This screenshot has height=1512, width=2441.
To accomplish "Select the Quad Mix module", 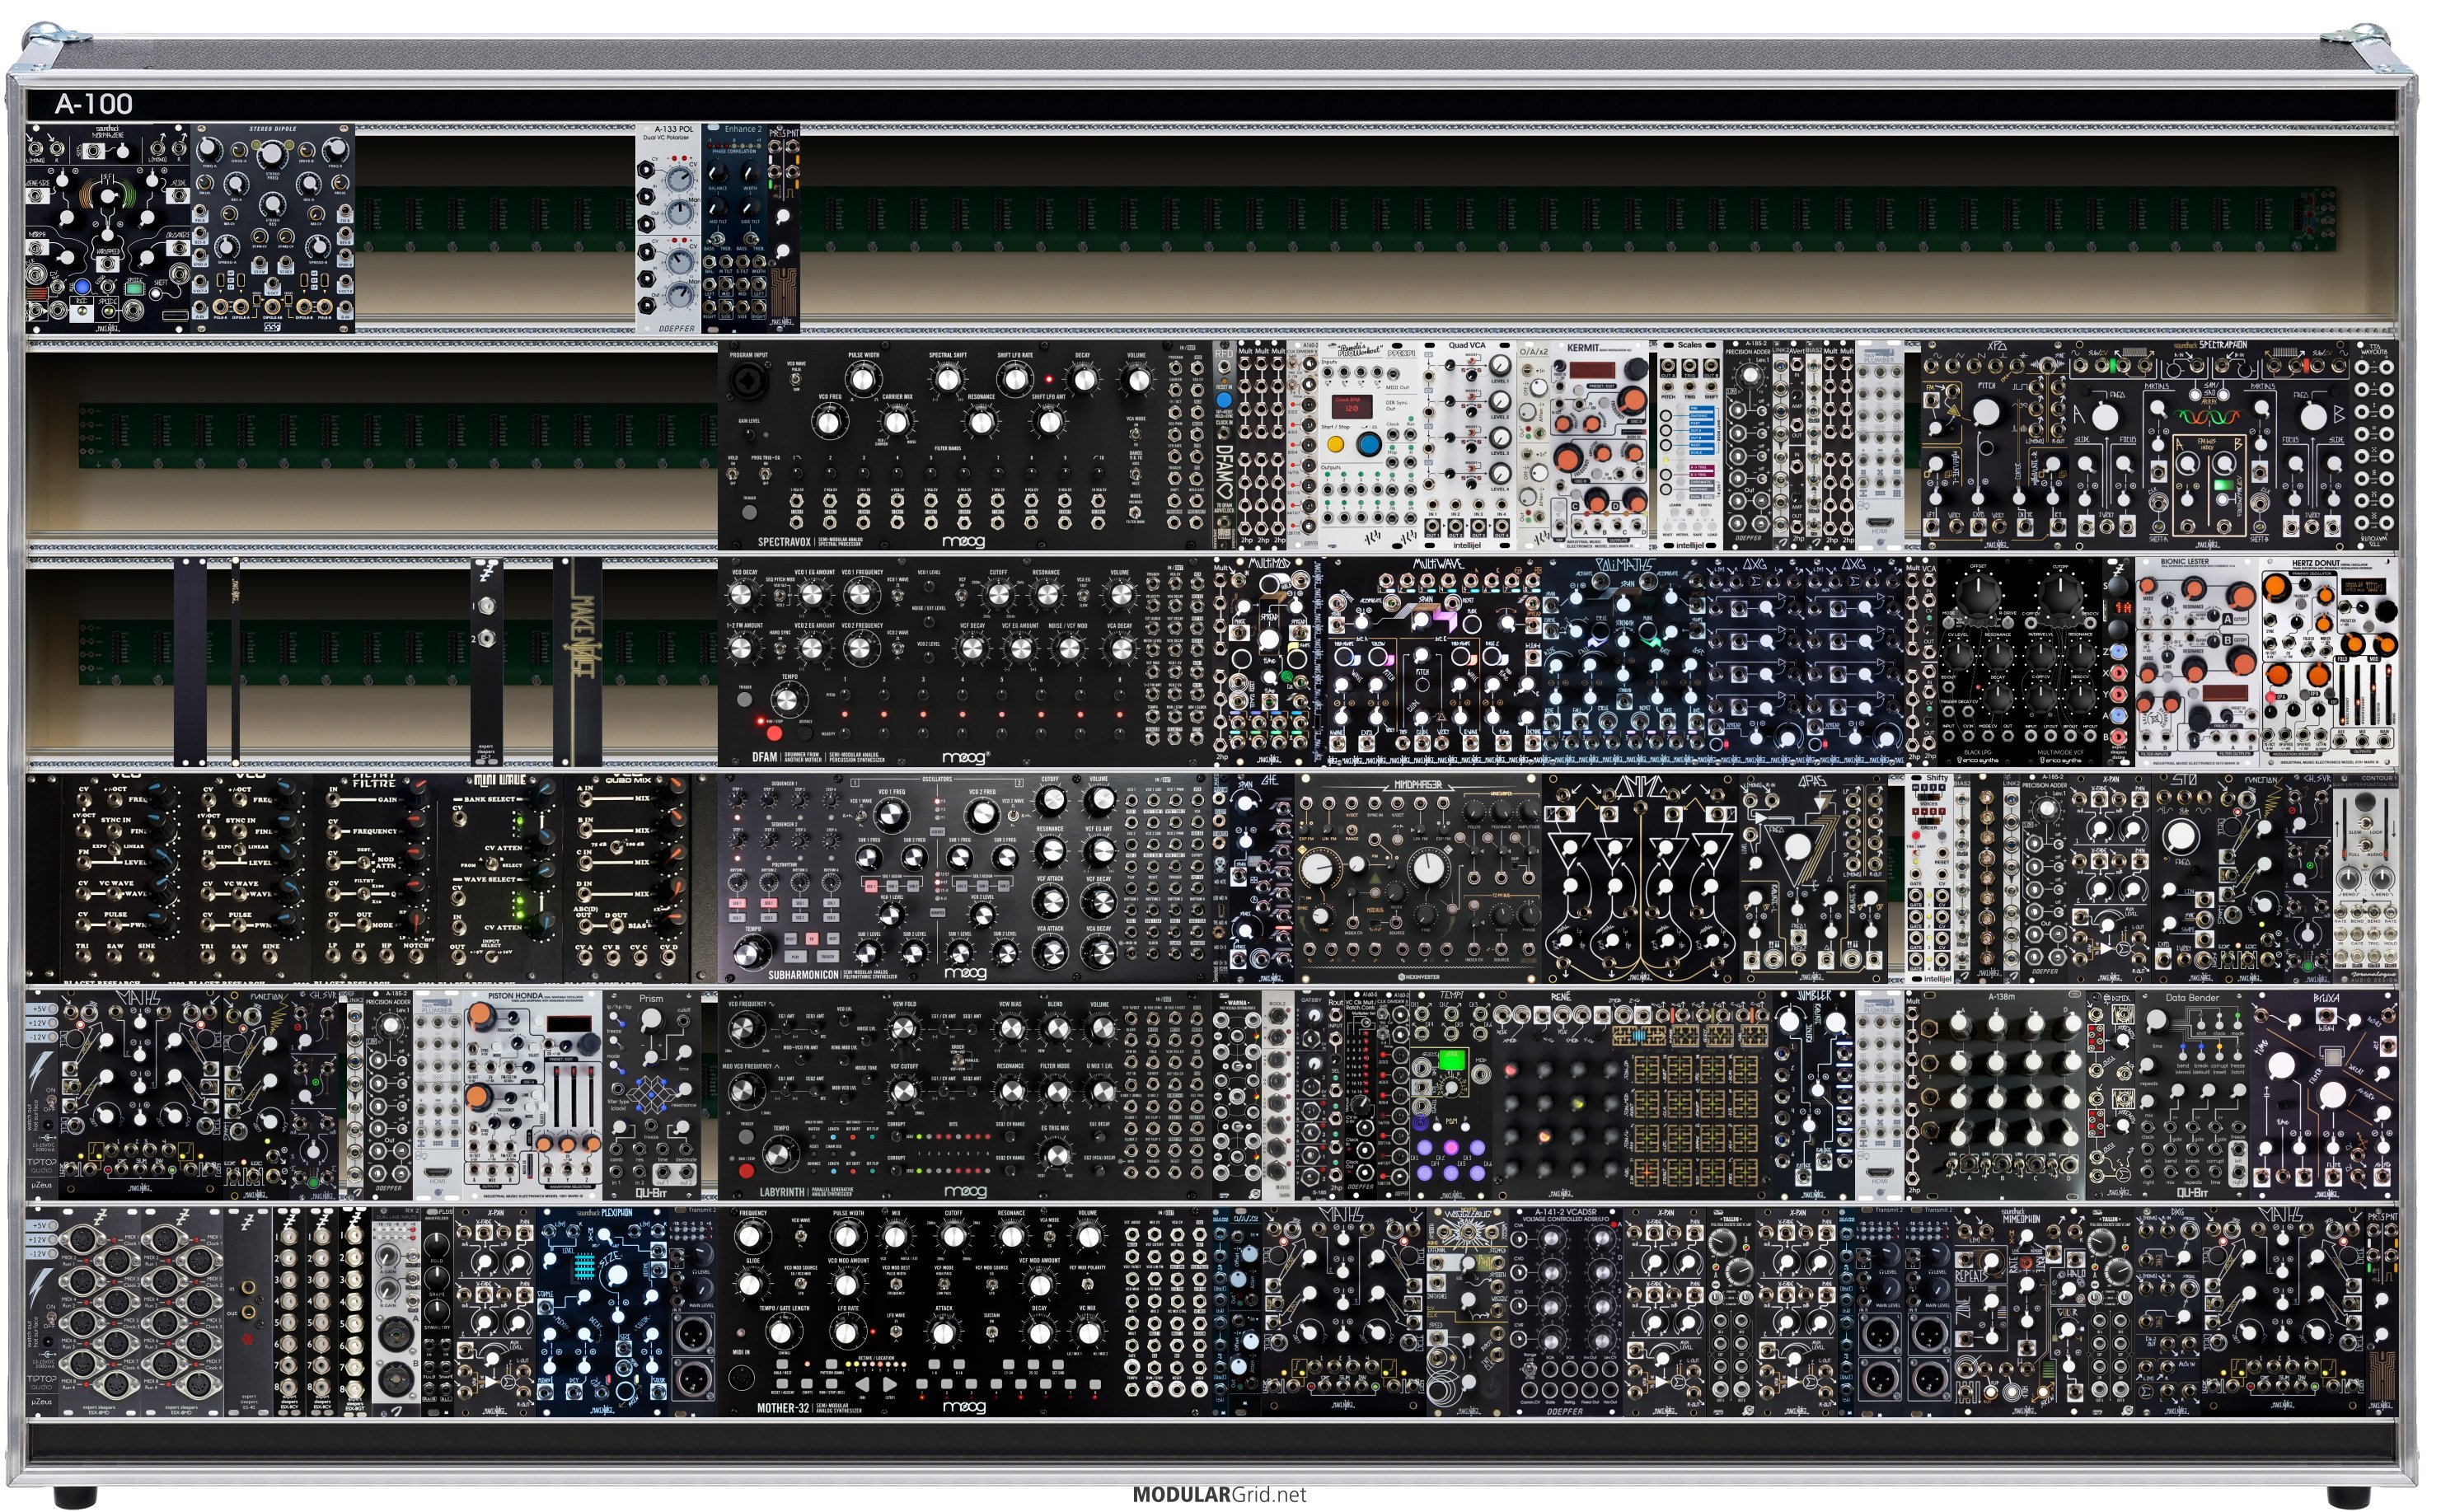I will pyautogui.click(x=627, y=878).
